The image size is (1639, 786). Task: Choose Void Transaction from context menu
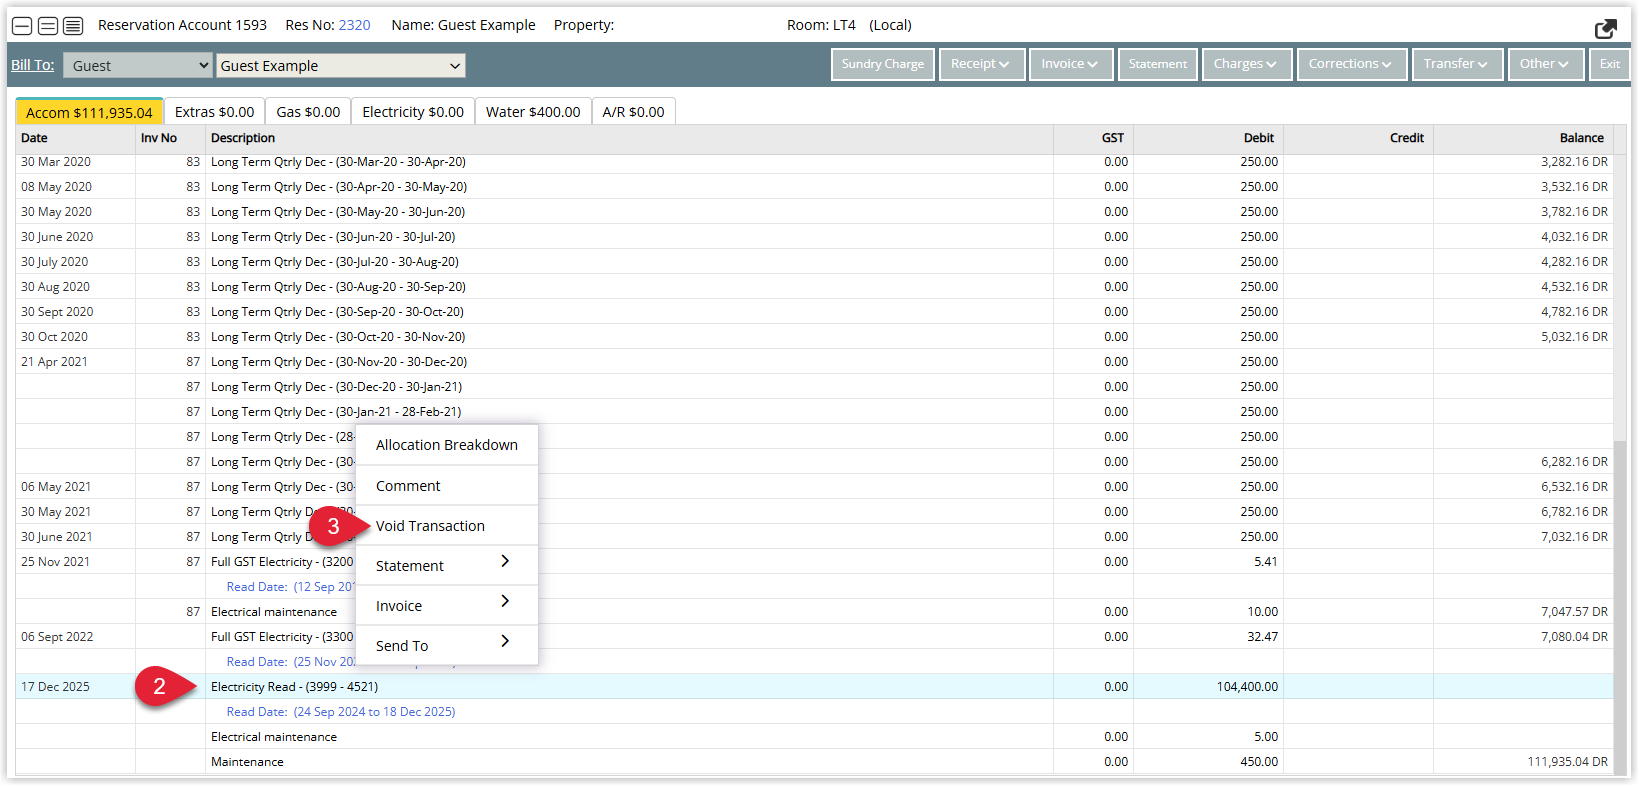pos(447,526)
